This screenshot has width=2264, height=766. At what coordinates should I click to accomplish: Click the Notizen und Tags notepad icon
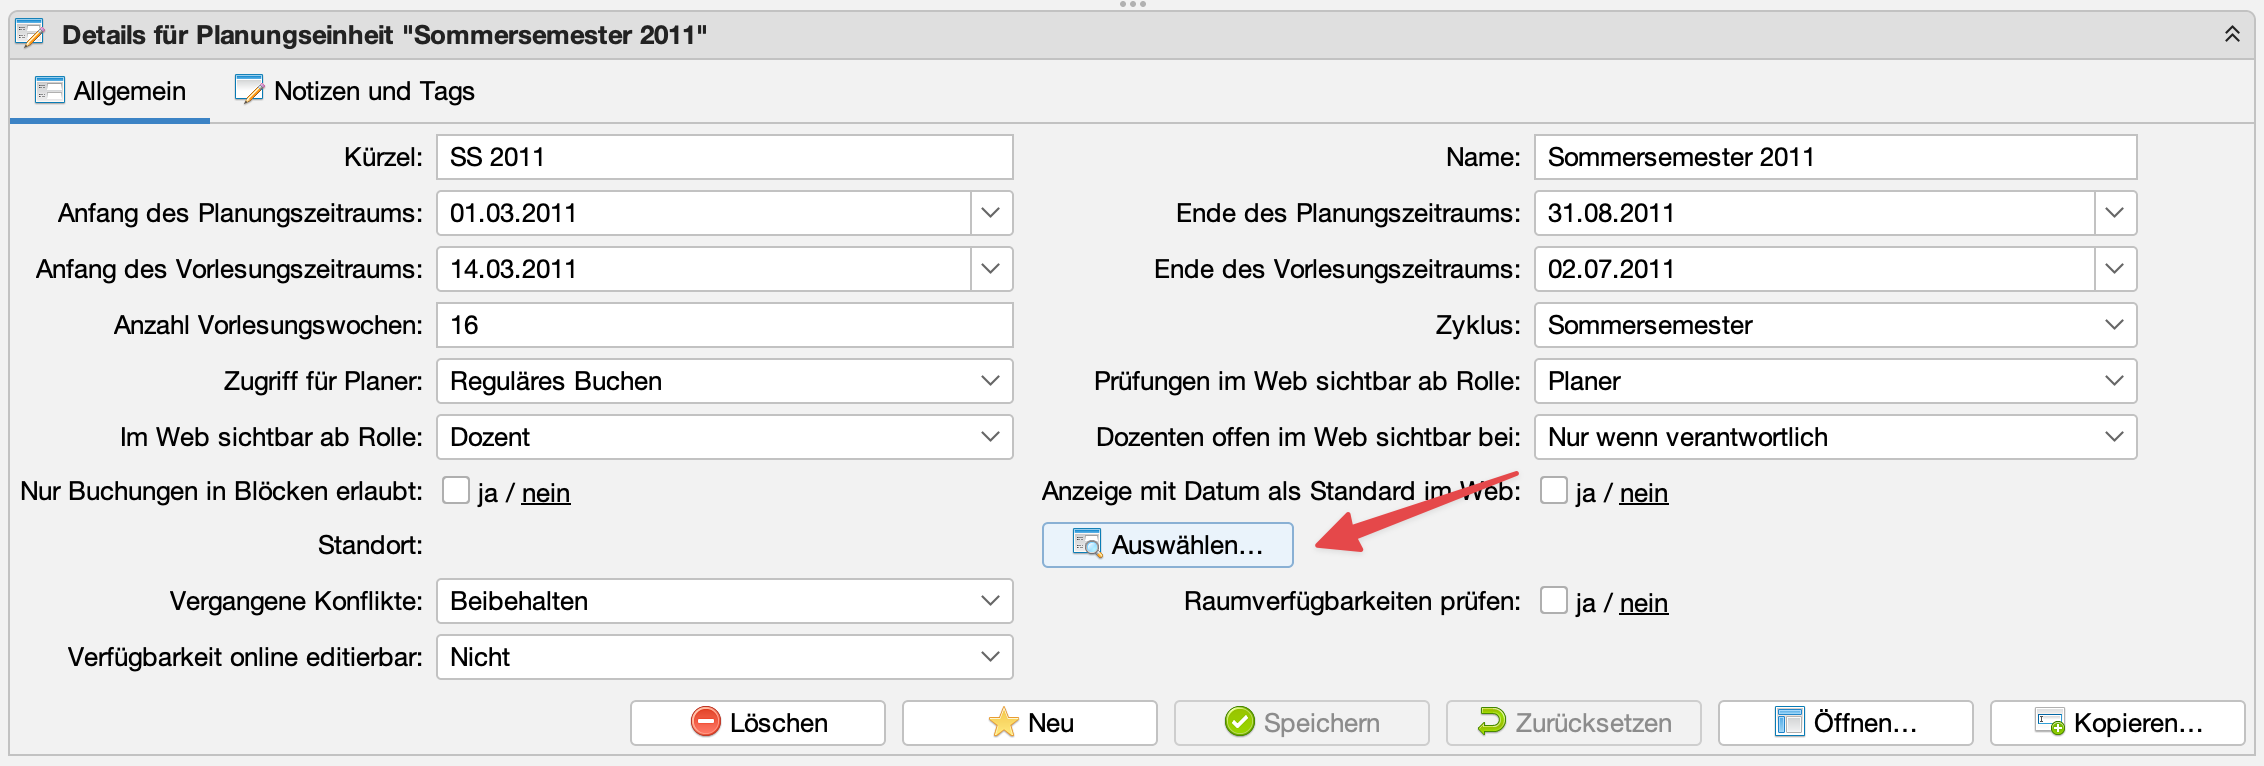pos(248,90)
